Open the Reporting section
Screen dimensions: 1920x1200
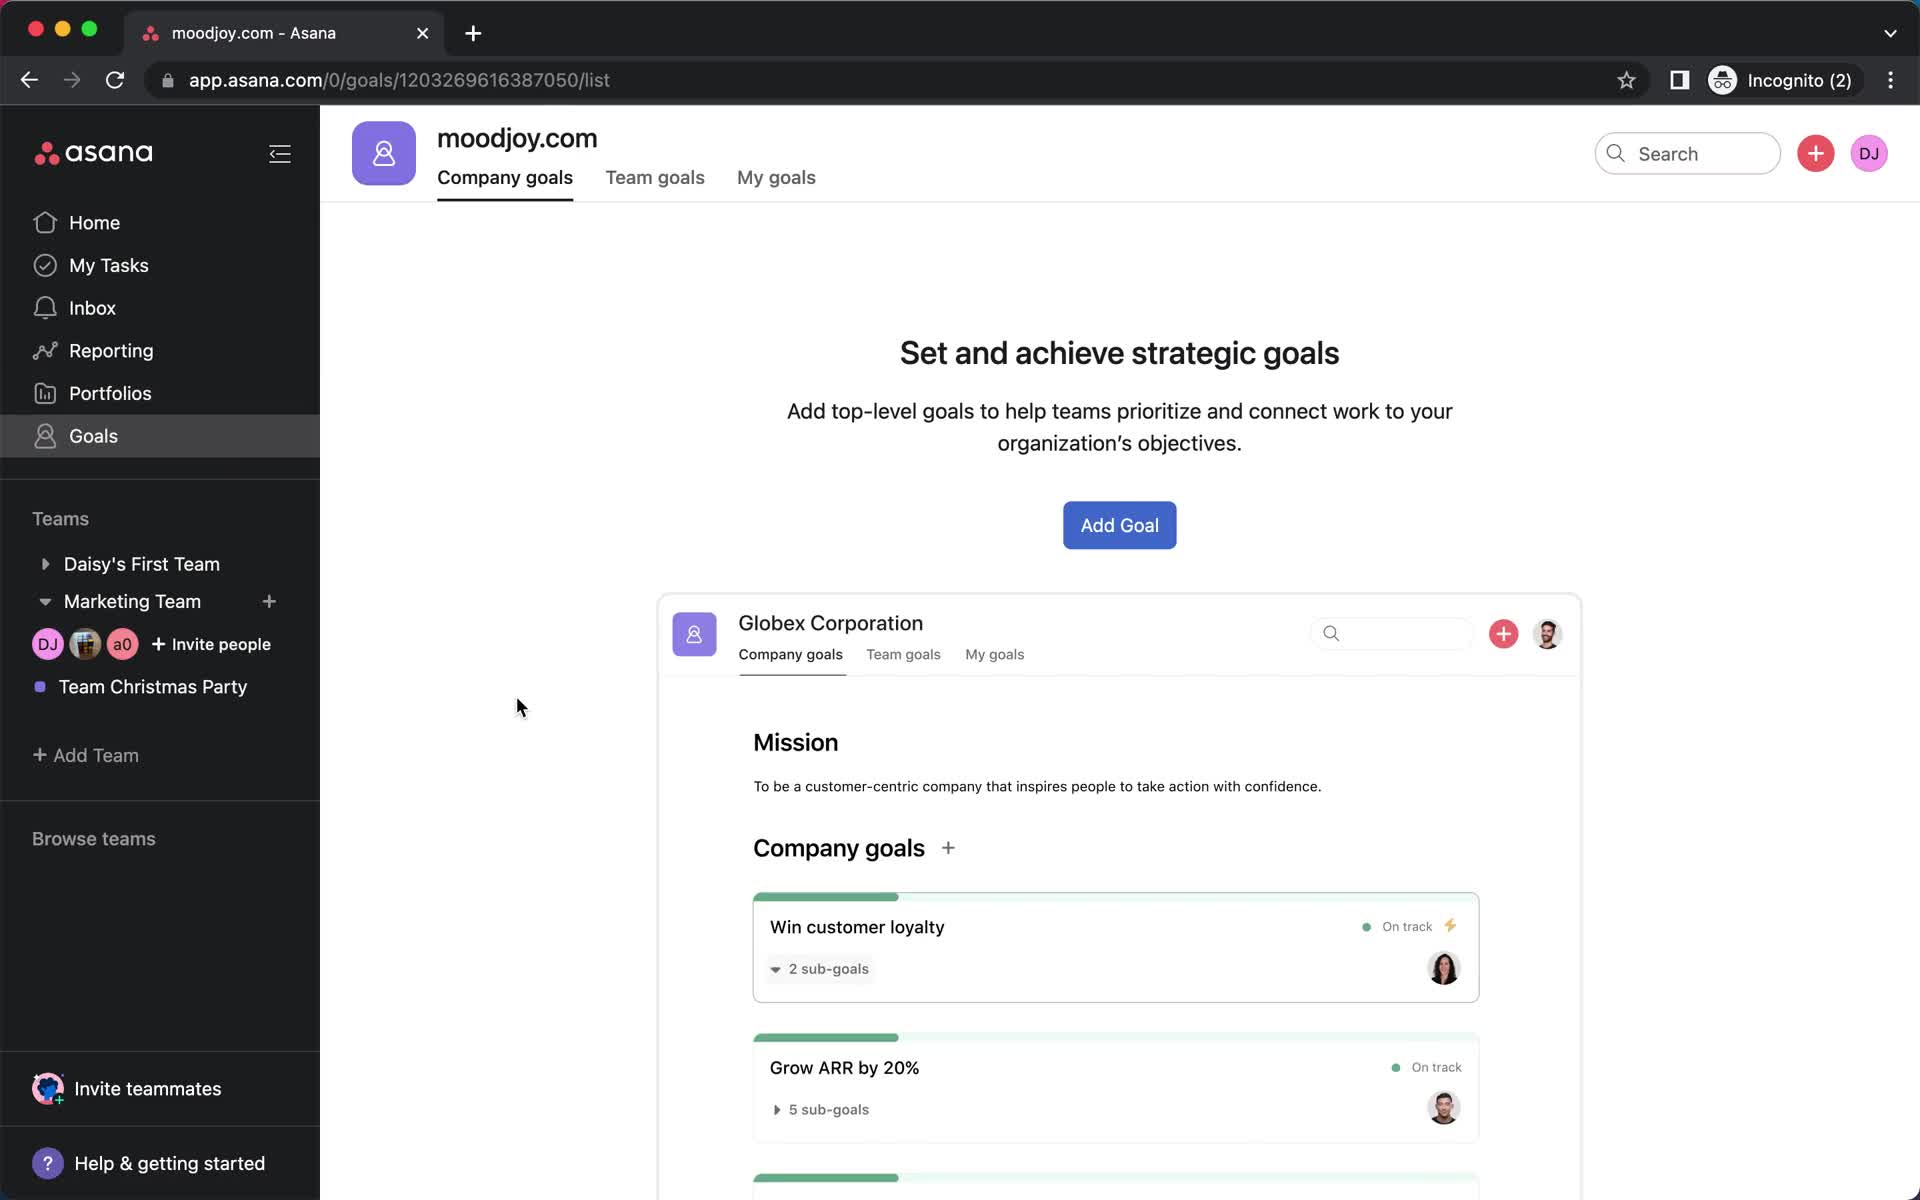[111, 350]
